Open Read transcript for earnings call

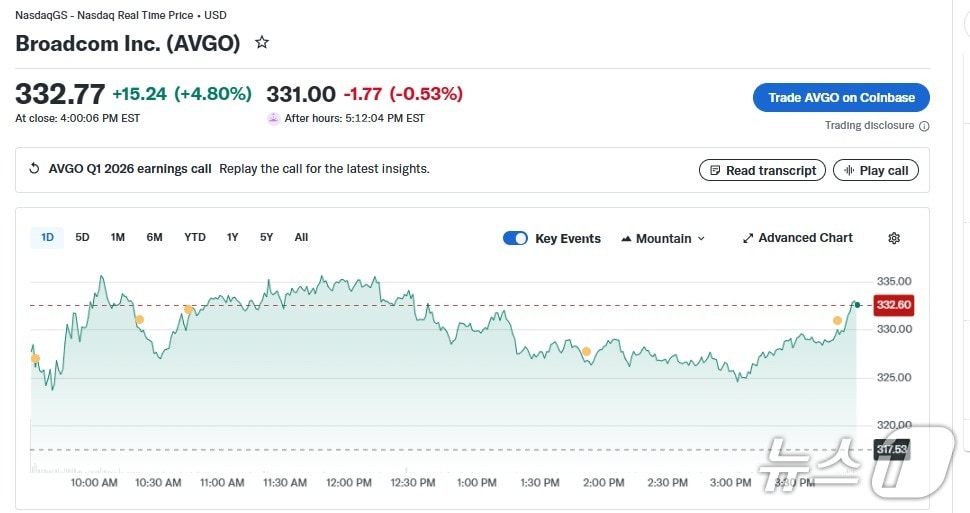click(762, 170)
